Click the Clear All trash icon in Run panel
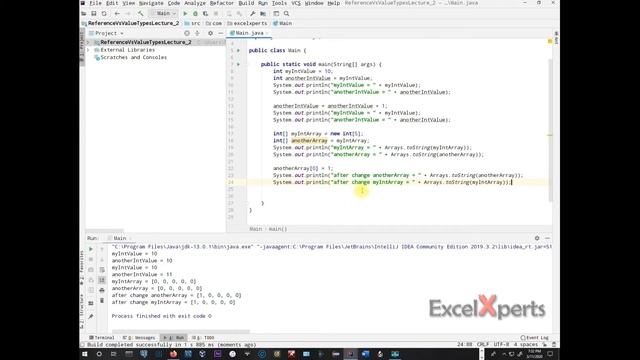Image resolution: width=640 pixels, height=360 pixels. point(102,301)
